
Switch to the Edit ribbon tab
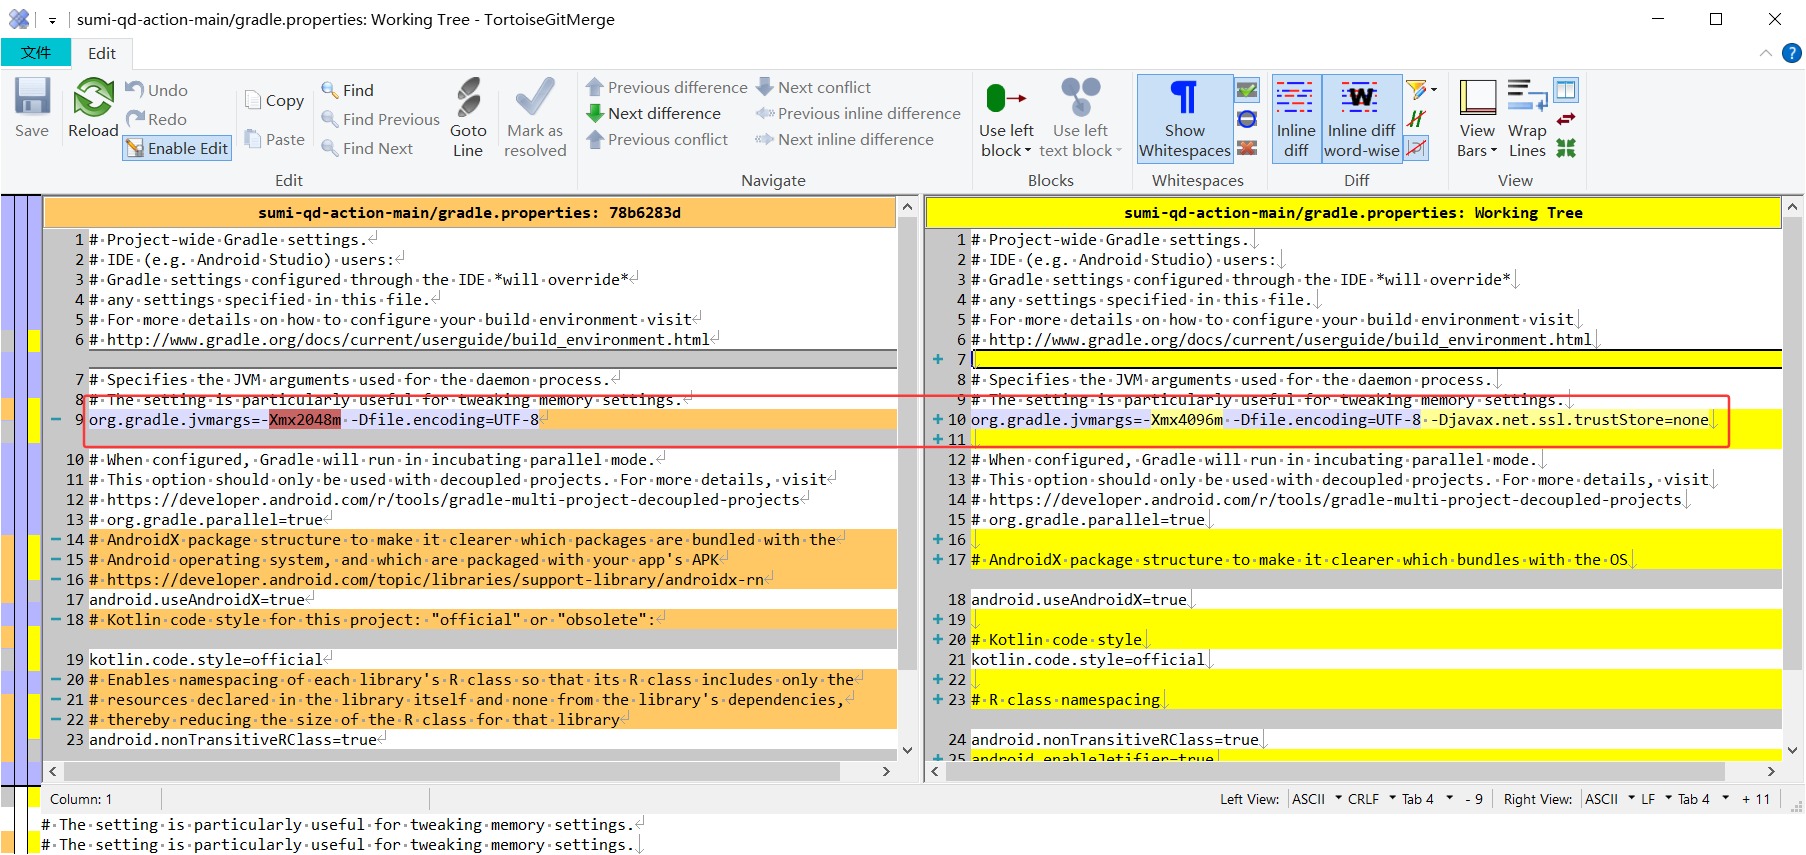pos(102,53)
